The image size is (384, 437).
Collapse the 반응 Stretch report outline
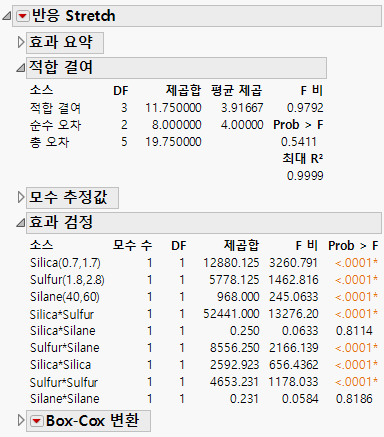pyautogui.click(x=6, y=16)
